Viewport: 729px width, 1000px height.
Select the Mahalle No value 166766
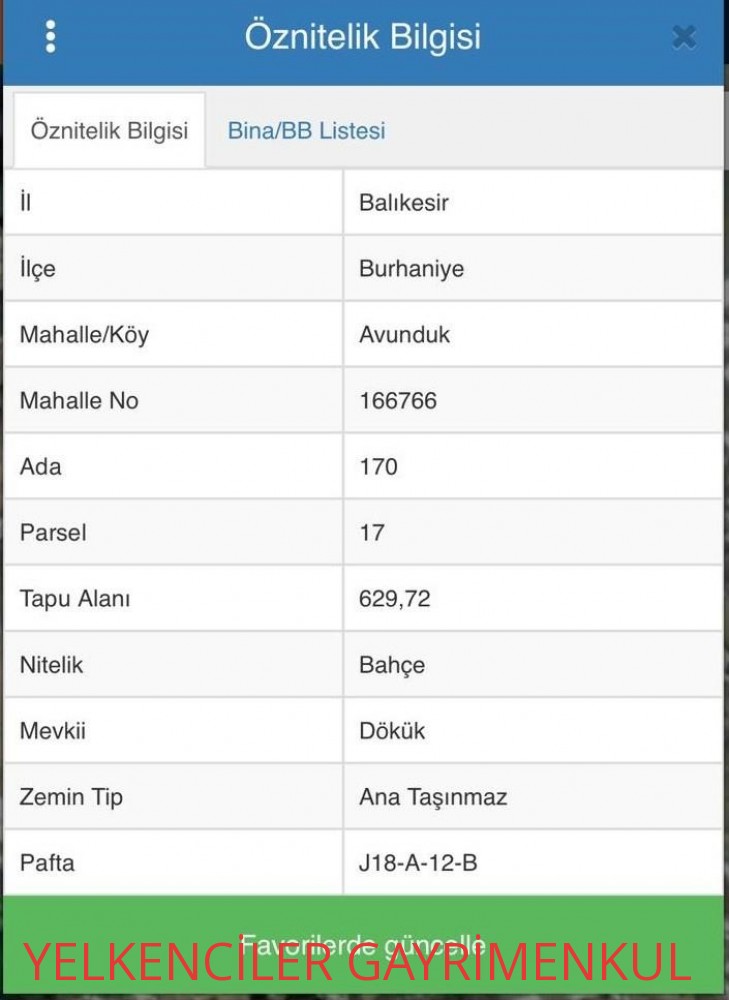point(398,401)
